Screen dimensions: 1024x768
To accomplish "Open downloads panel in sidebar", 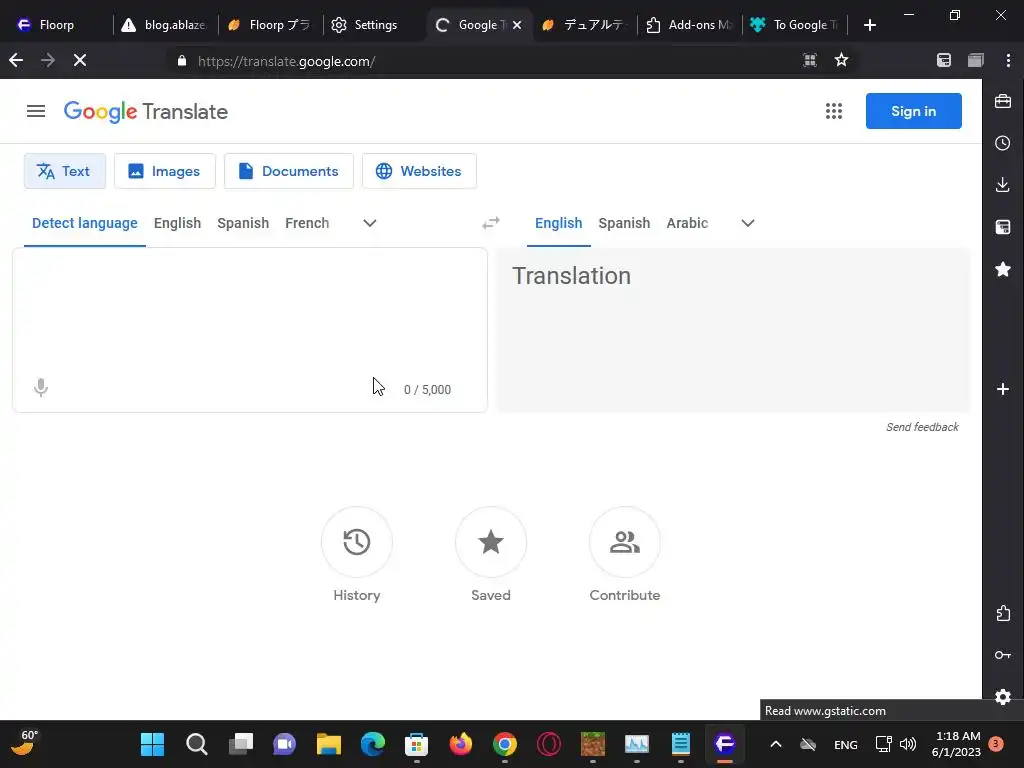I will tap(1003, 185).
